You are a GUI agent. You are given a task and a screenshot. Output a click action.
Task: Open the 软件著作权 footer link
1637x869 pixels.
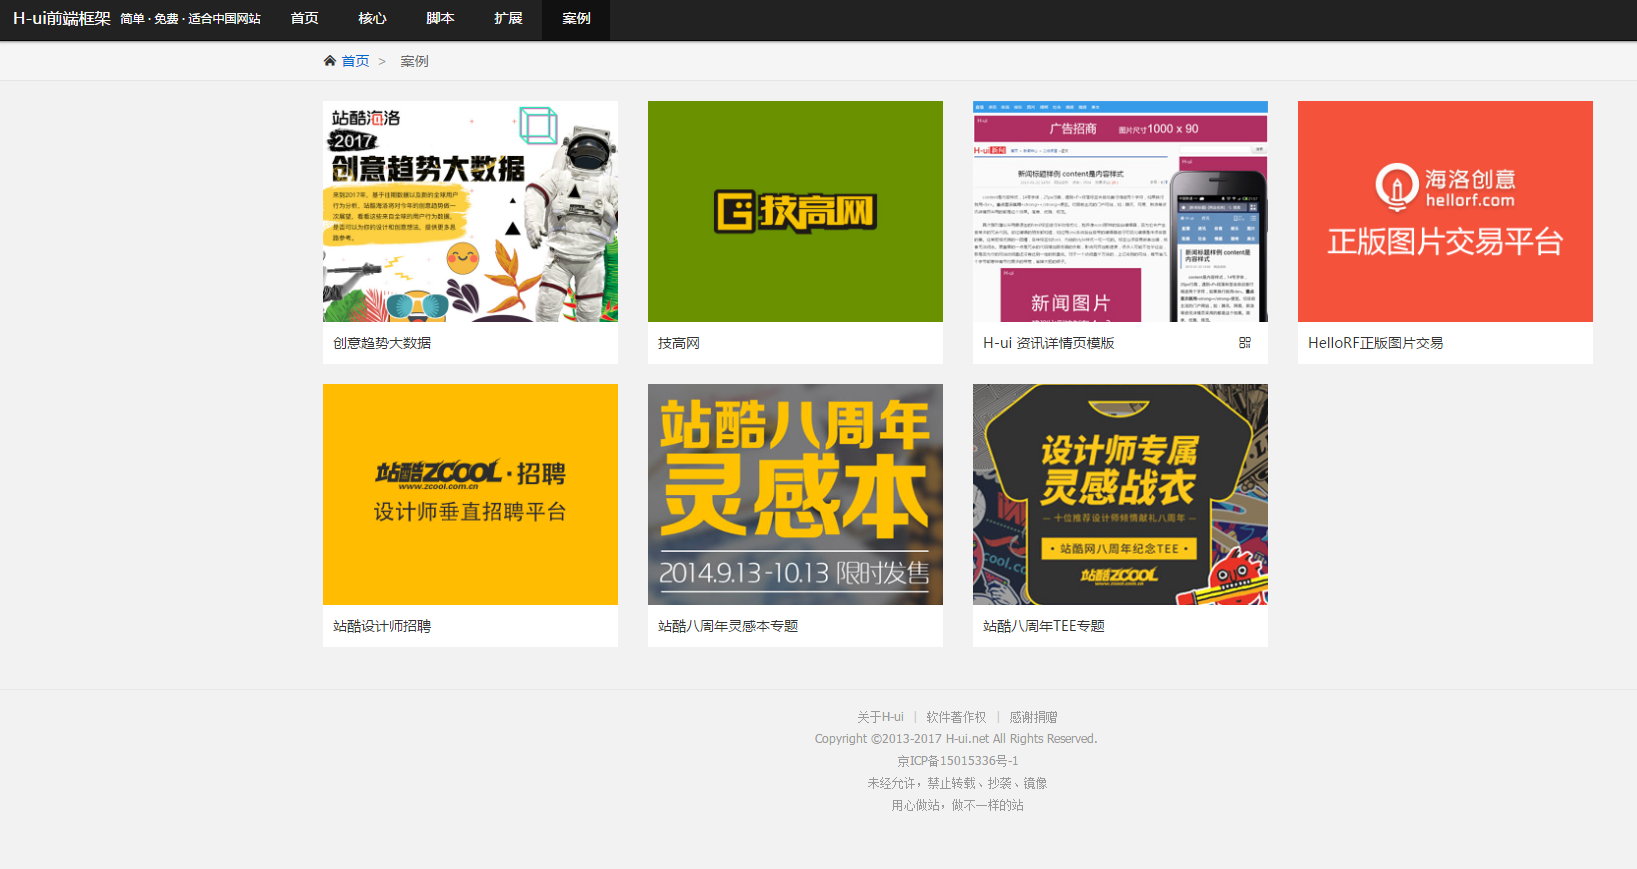pos(956,717)
